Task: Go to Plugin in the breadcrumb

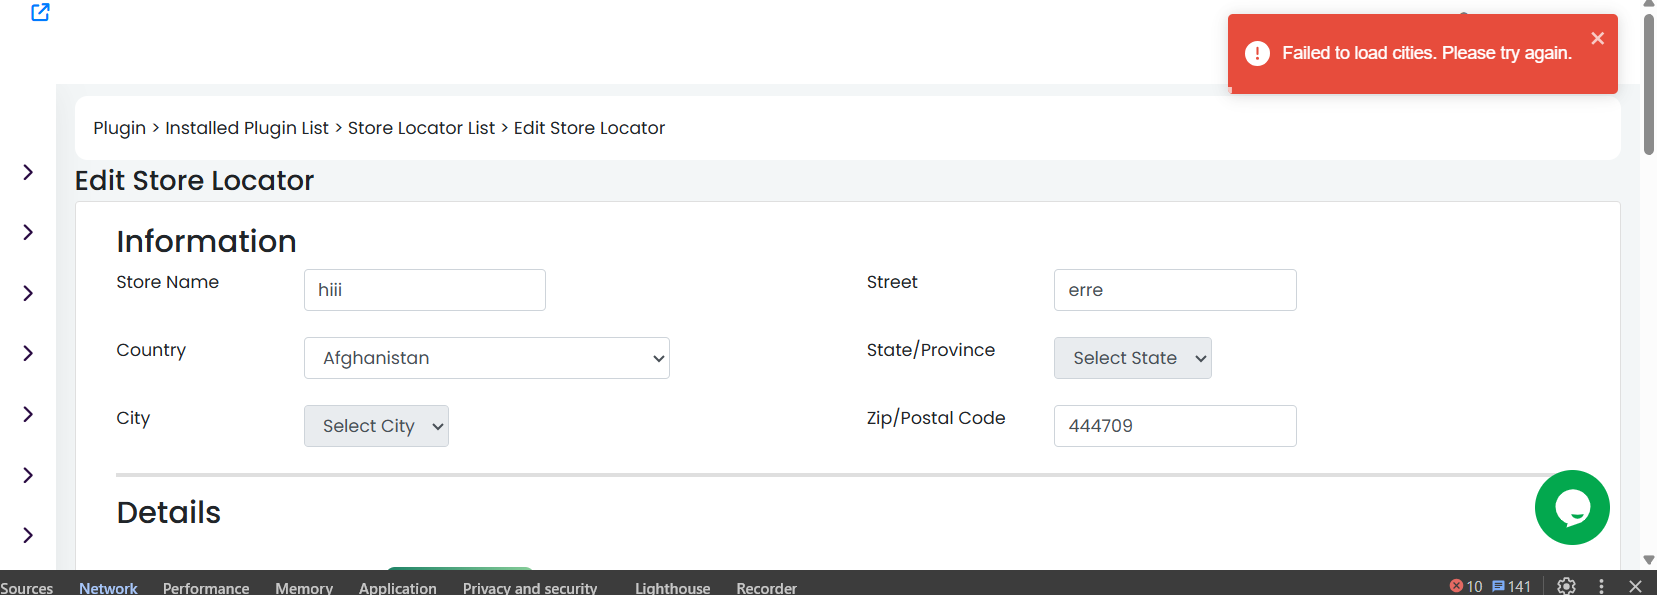Action: [120, 128]
